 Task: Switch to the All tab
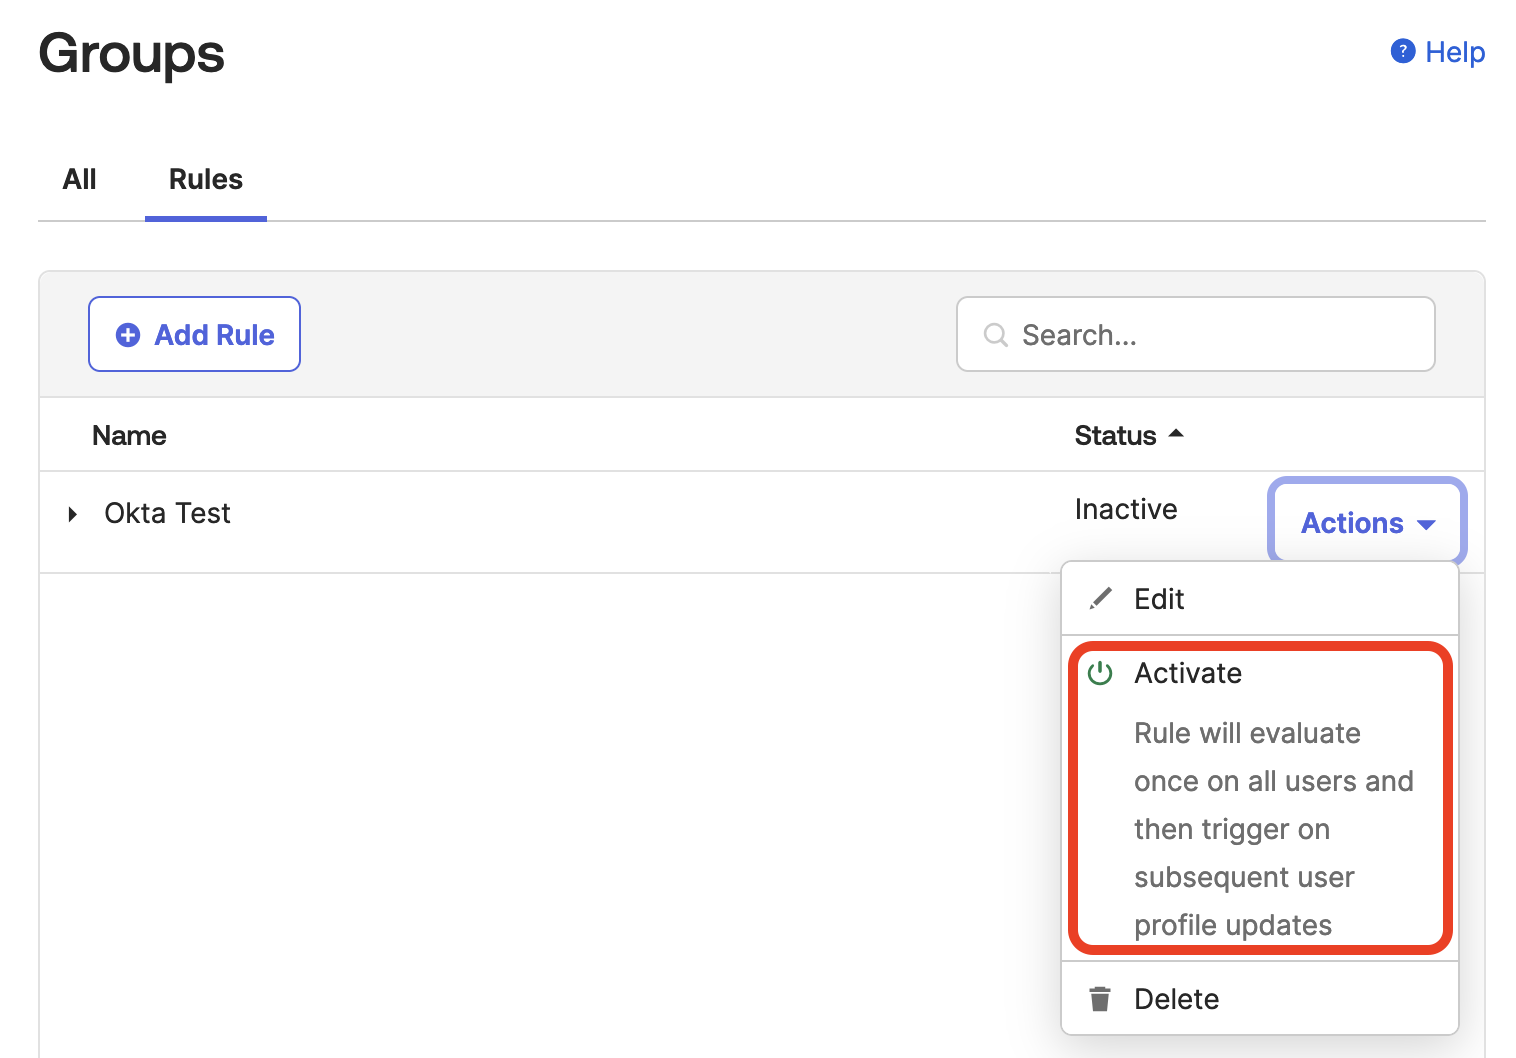tap(80, 180)
